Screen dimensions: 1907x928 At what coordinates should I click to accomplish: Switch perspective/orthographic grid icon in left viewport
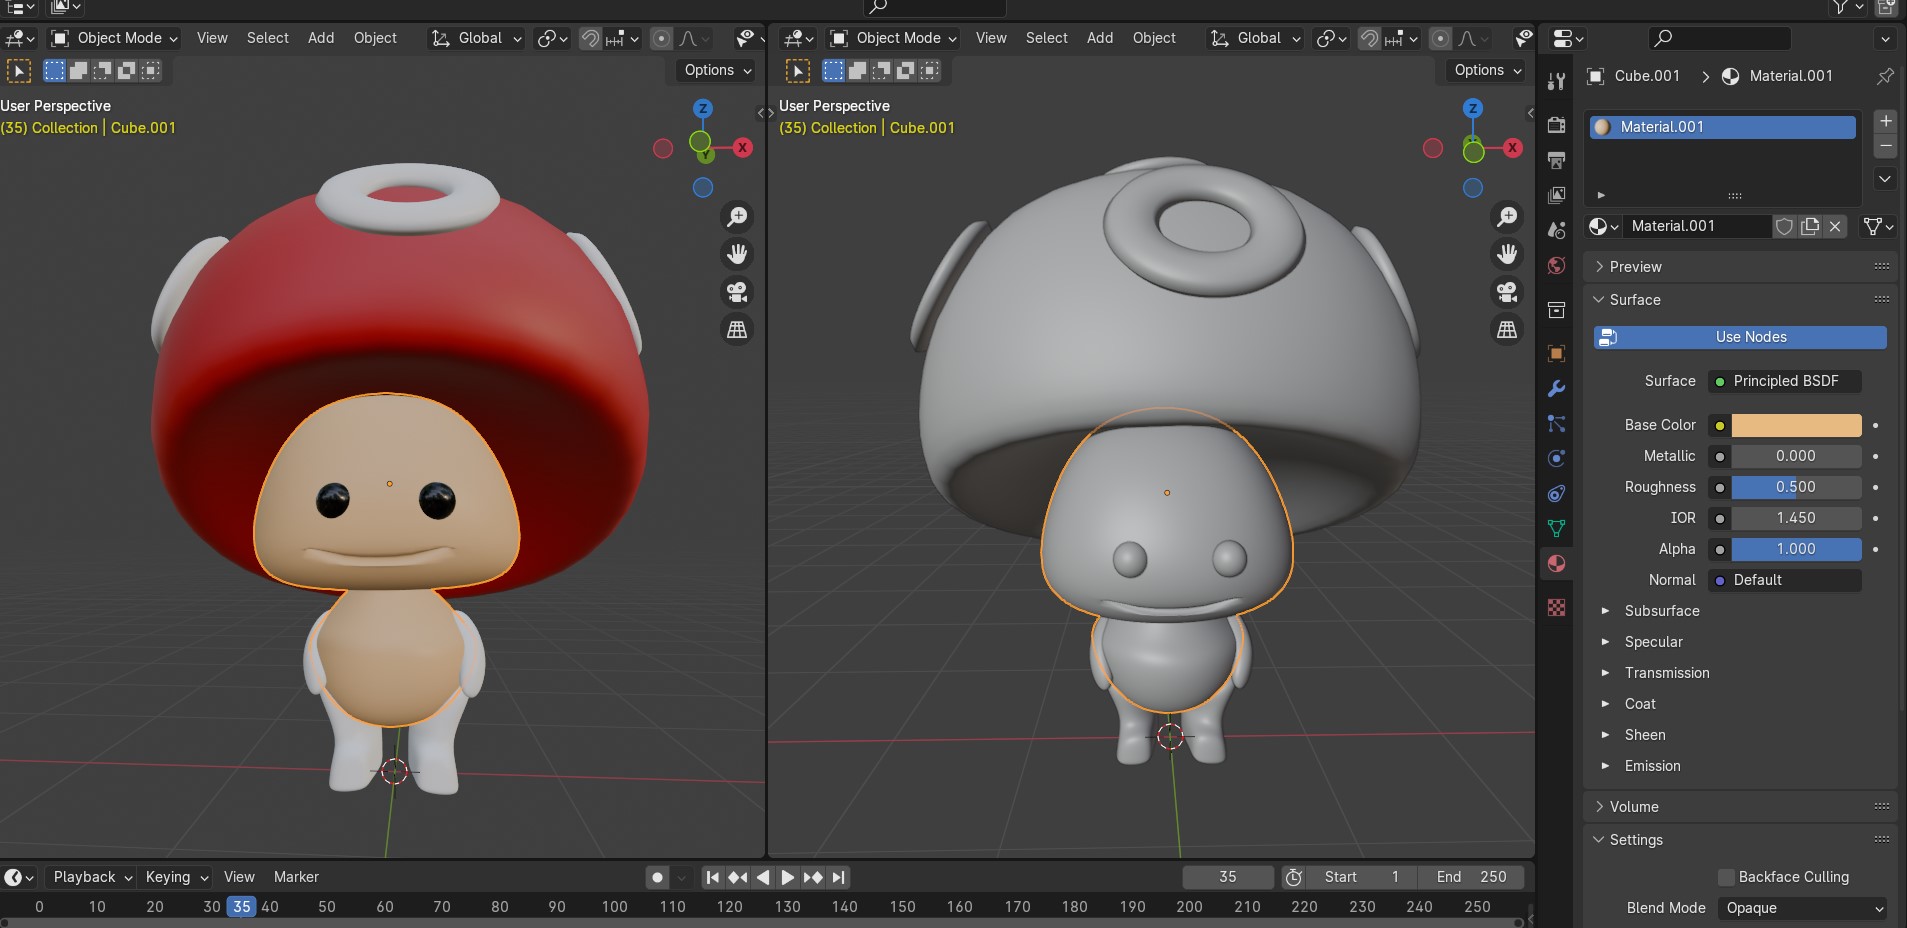pos(737,329)
